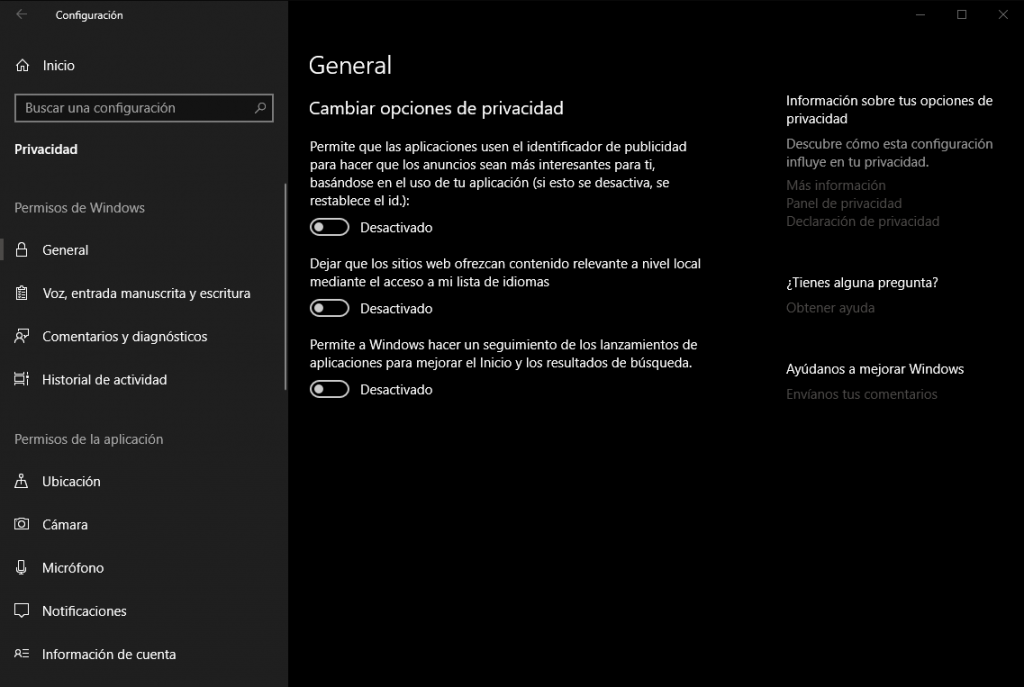Click the Permisos de la aplicación header

(89, 439)
